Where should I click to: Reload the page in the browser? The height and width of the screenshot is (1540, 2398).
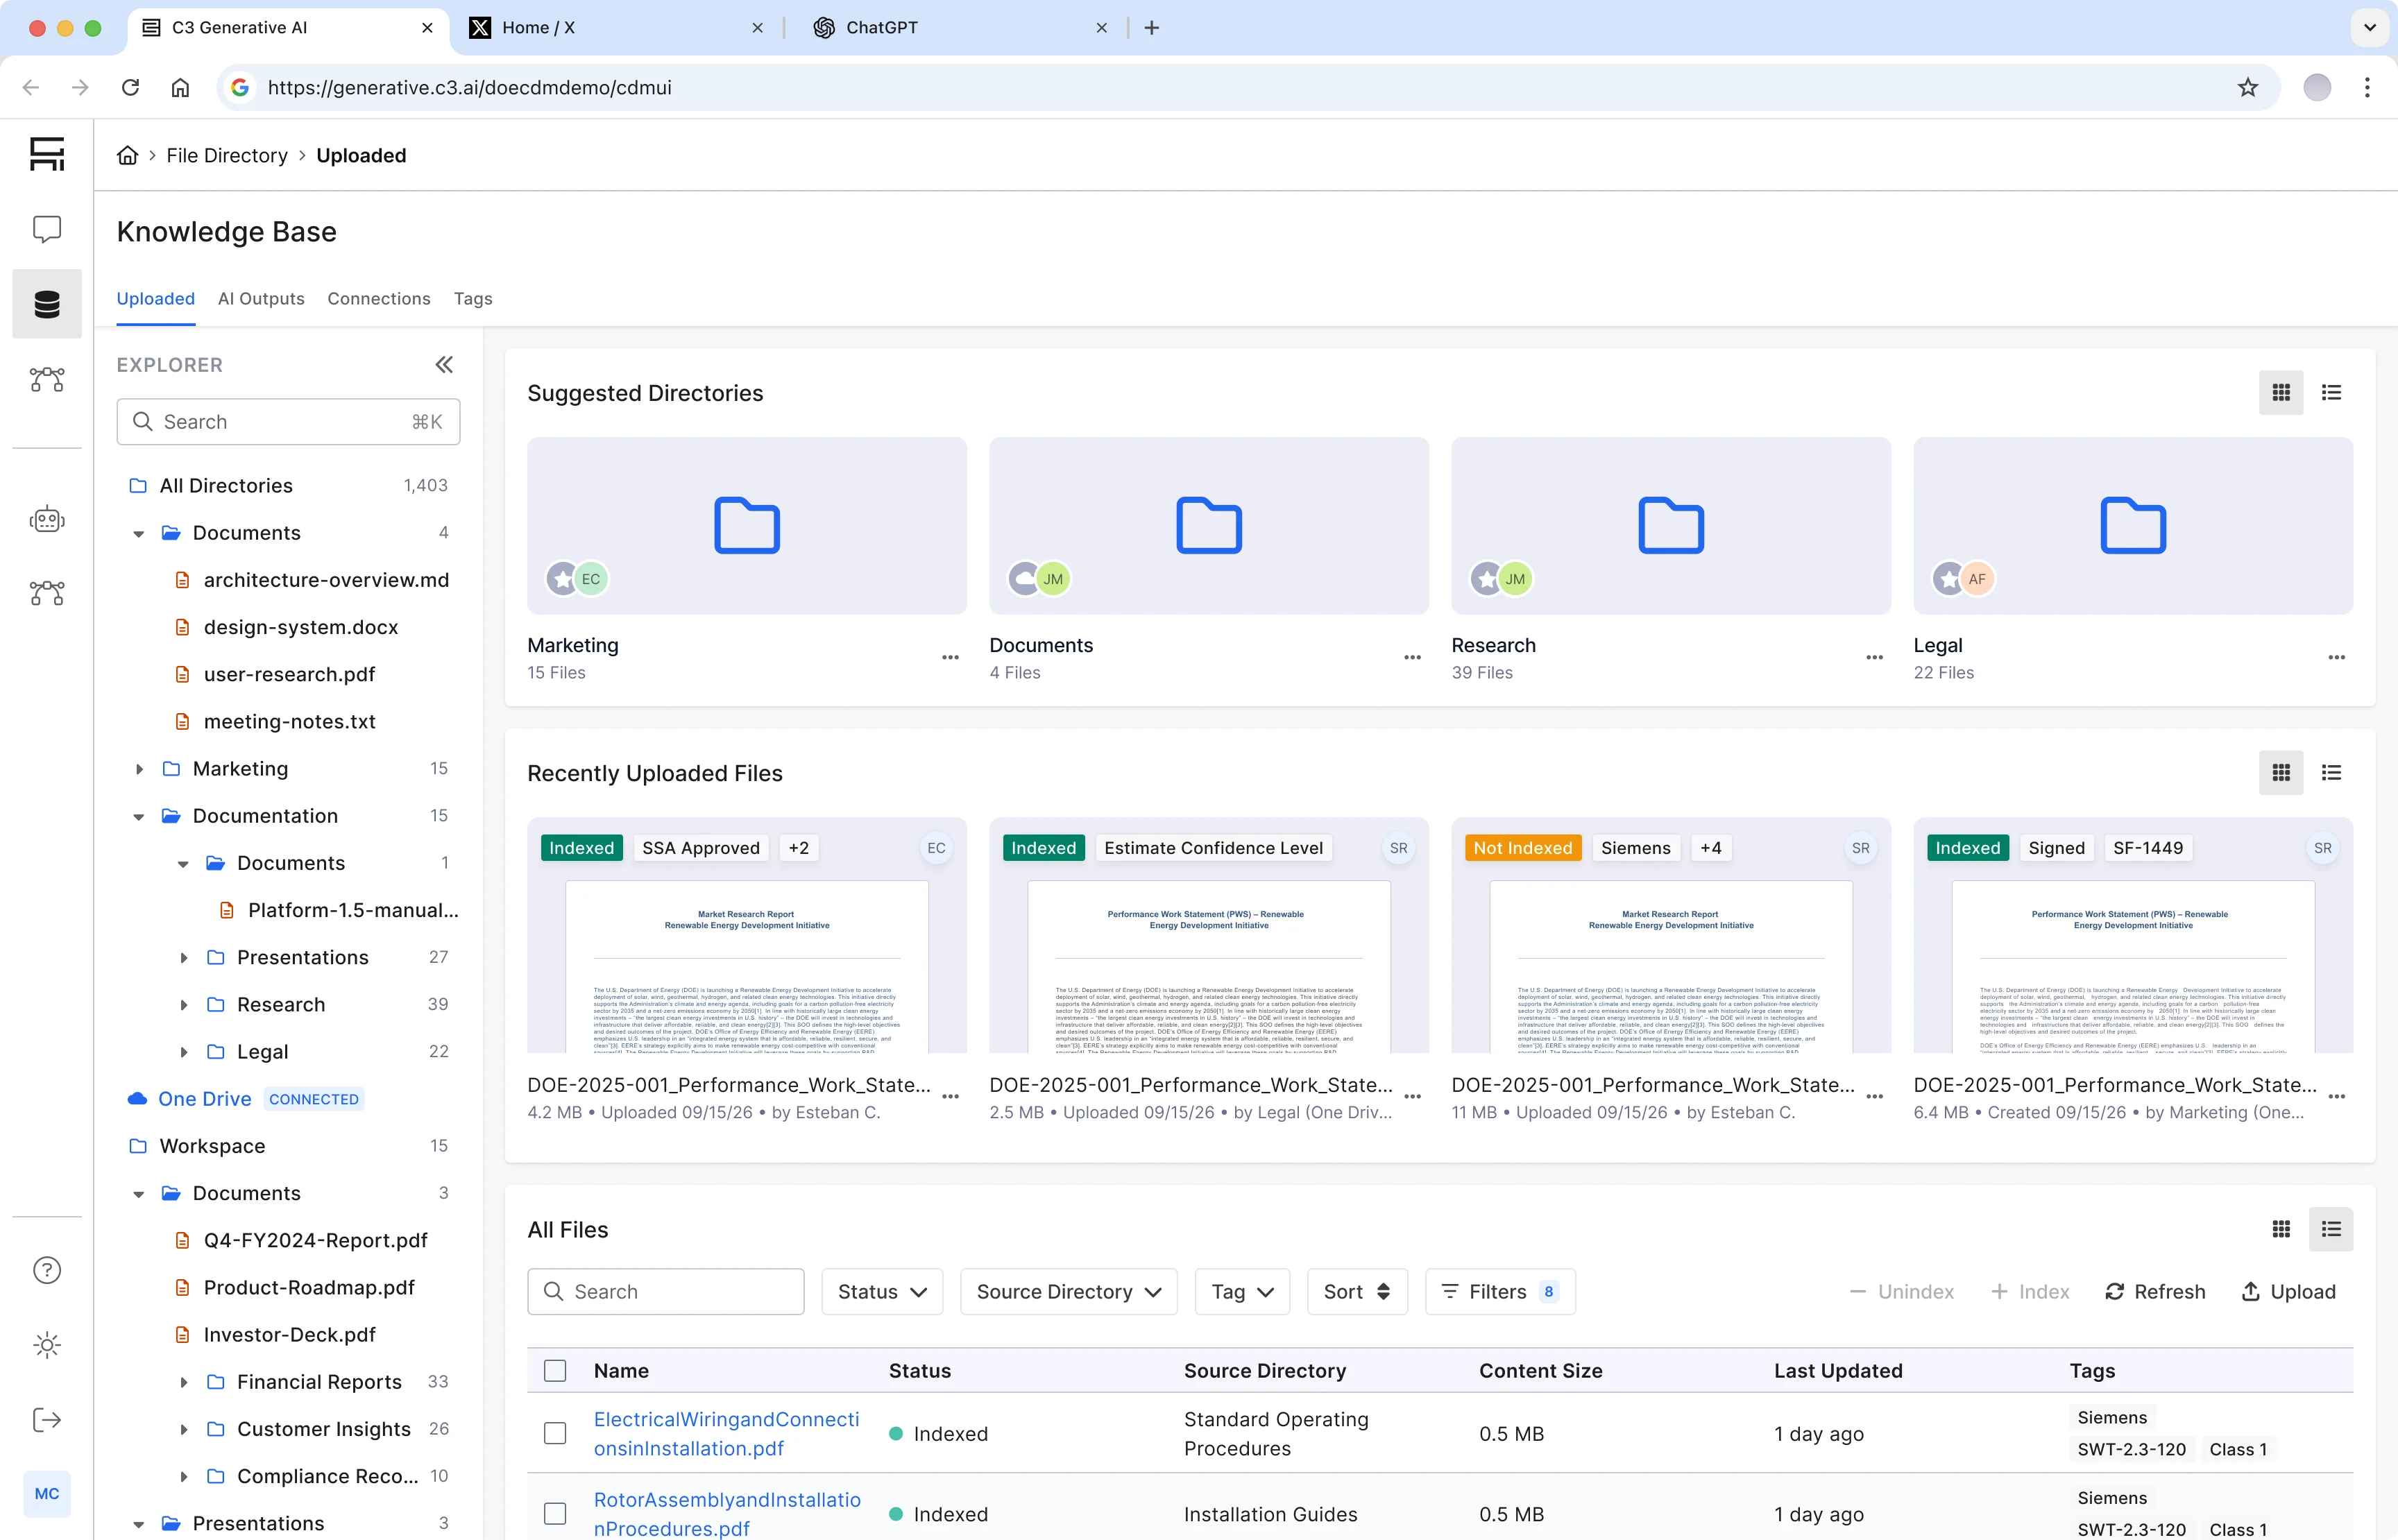pyautogui.click(x=130, y=87)
